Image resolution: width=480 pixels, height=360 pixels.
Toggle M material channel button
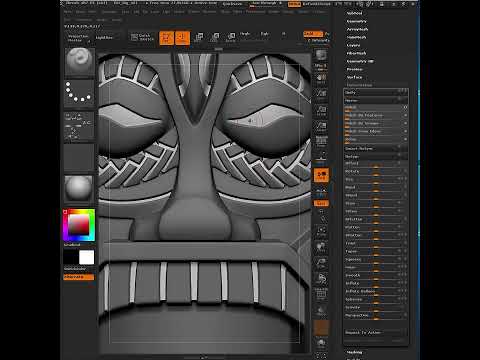pyautogui.click(x=284, y=34)
